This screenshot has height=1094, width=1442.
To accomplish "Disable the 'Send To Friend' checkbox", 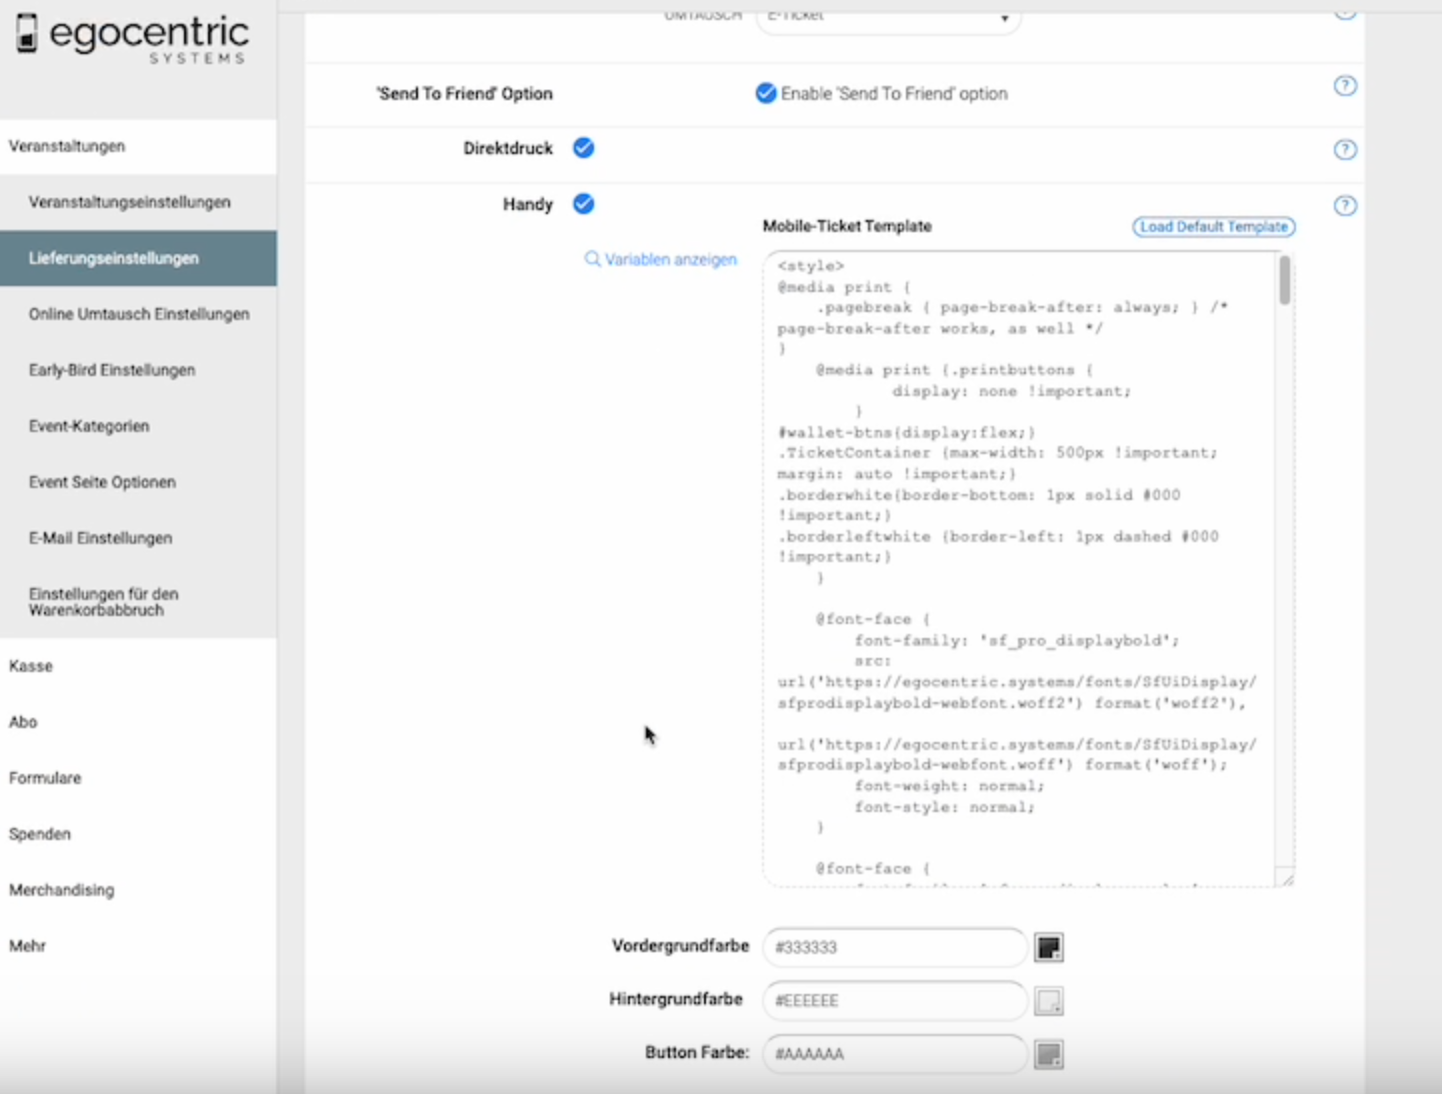I will tap(766, 94).
